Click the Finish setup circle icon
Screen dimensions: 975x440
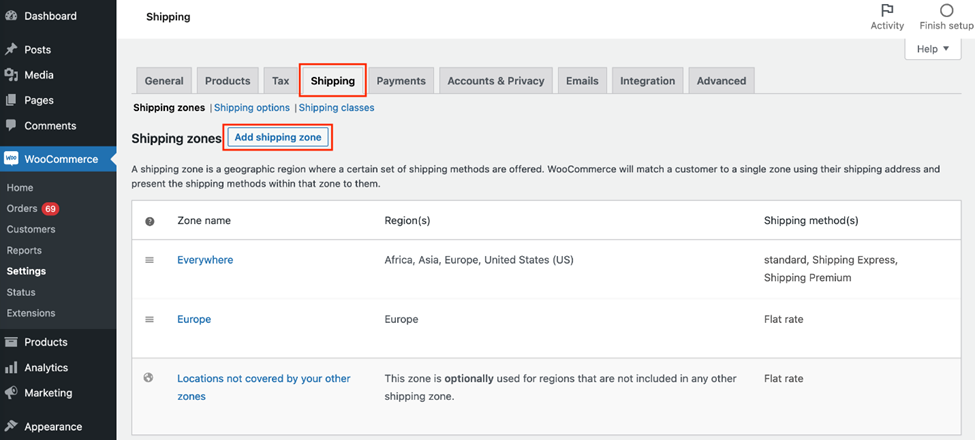tap(946, 11)
